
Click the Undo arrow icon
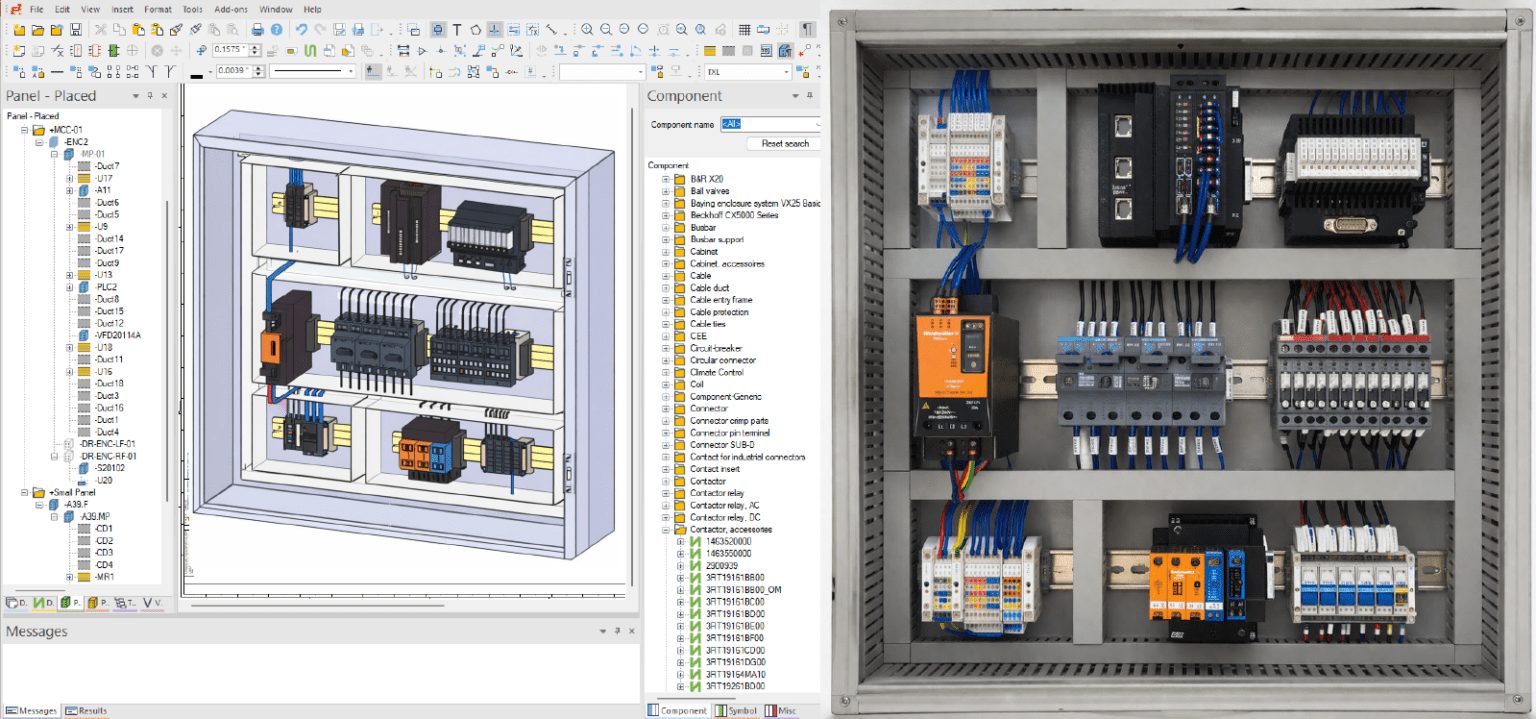(302, 30)
